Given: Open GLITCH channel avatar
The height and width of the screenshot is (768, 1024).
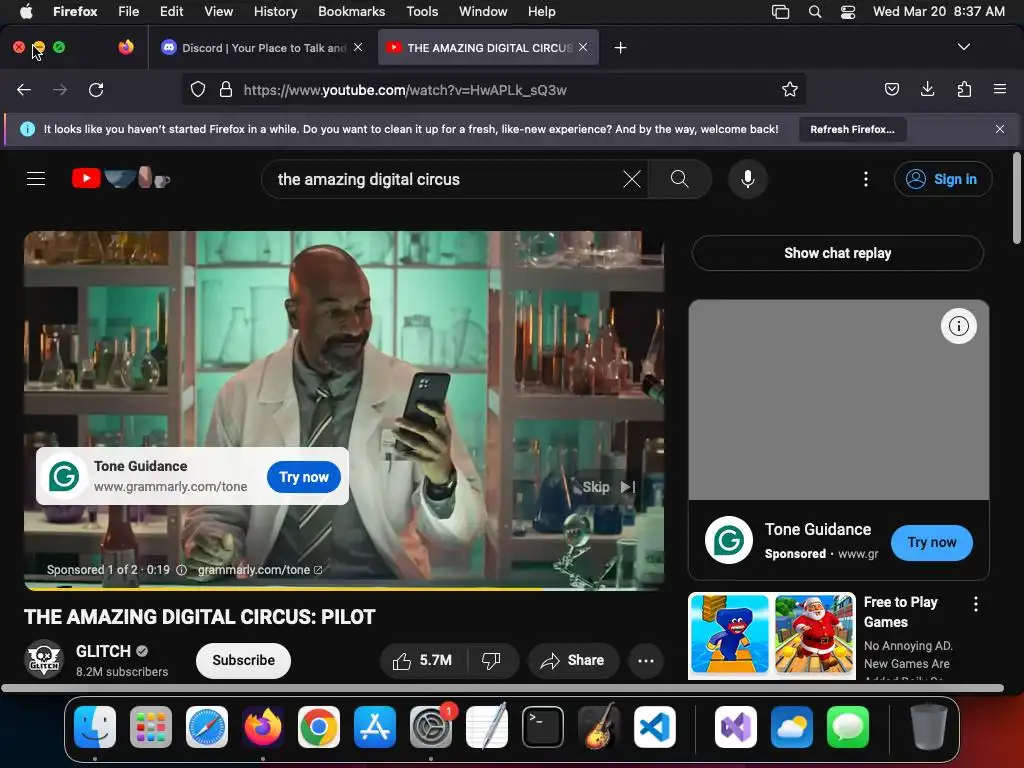Looking at the screenshot, I should [x=44, y=659].
